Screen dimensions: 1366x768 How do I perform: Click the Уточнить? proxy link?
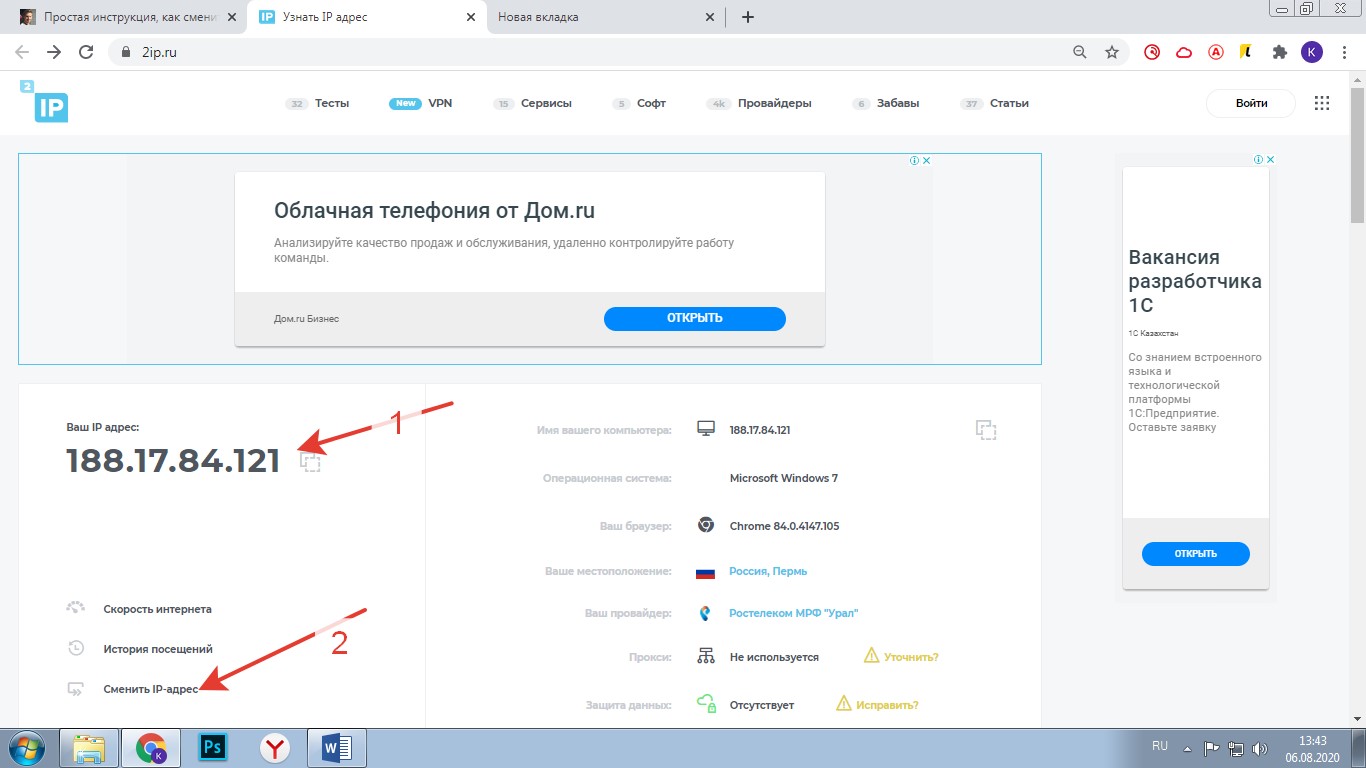tap(910, 657)
